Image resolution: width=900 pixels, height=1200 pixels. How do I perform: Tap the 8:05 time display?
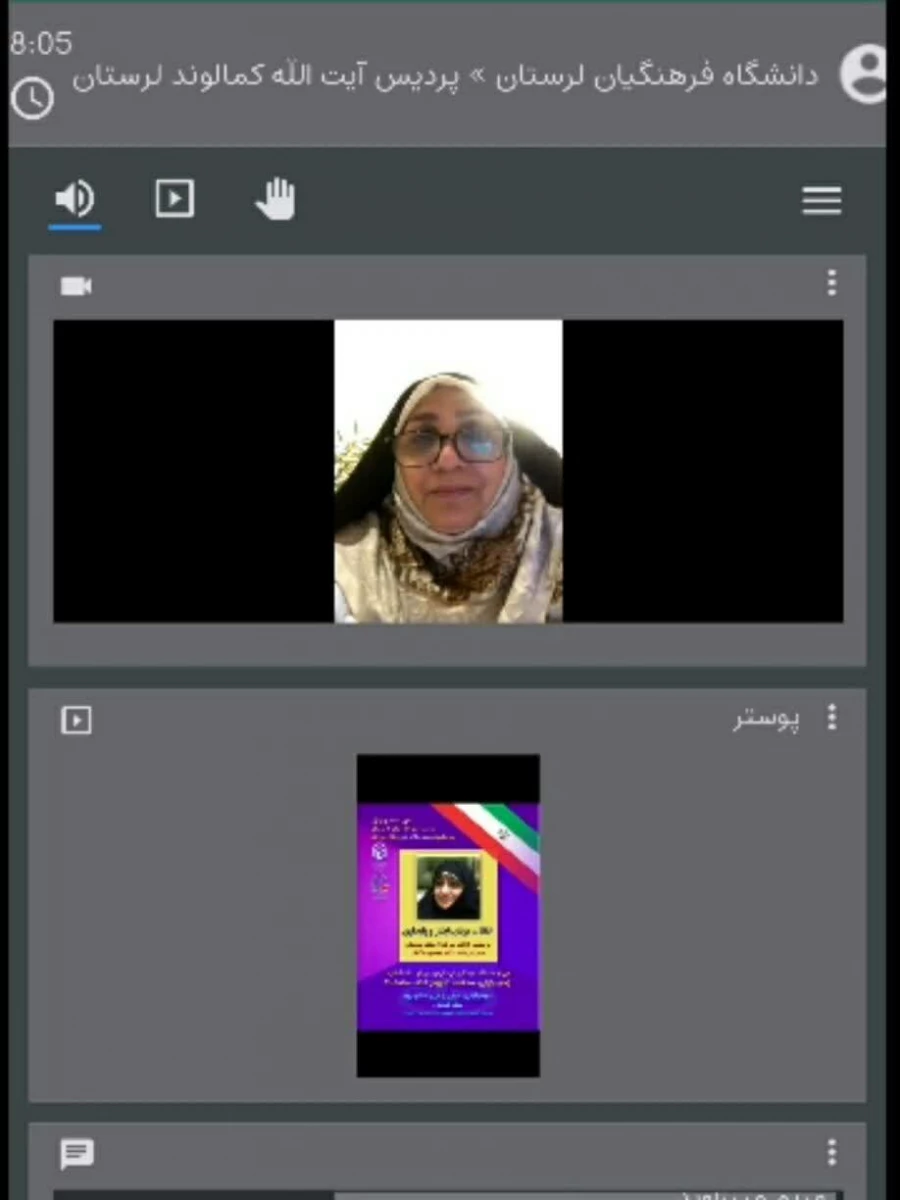coord(41,44)
